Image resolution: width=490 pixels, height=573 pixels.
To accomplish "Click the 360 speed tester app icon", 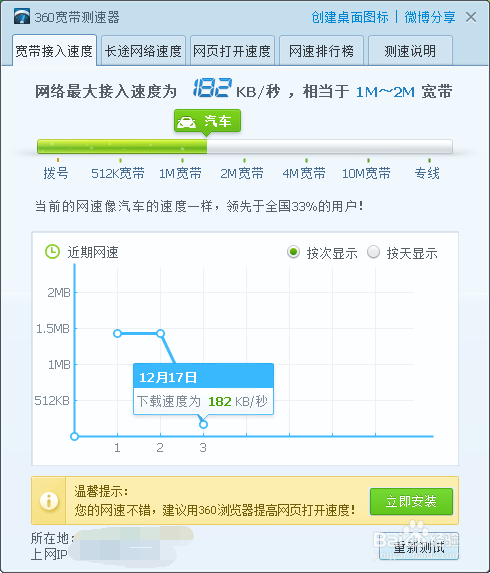I will pyautogui.click(x=22, y=16).
